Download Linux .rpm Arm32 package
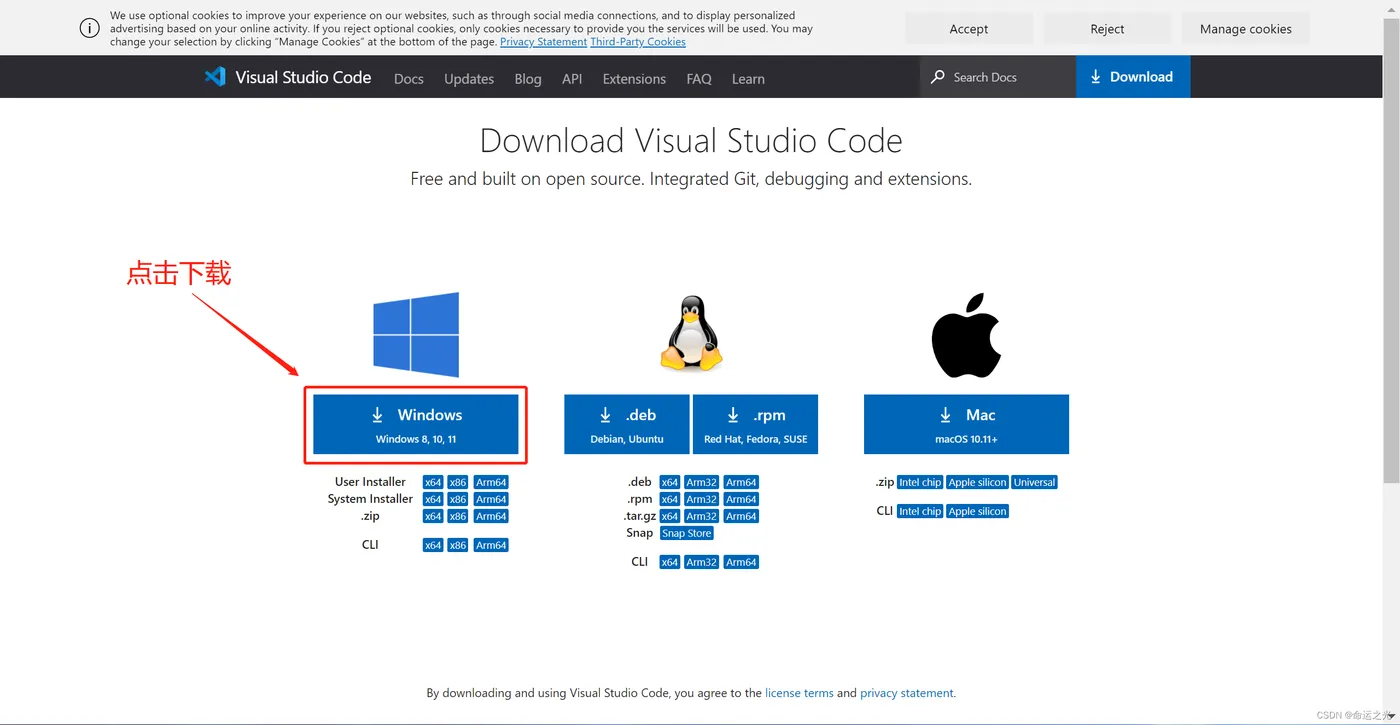 701,499
